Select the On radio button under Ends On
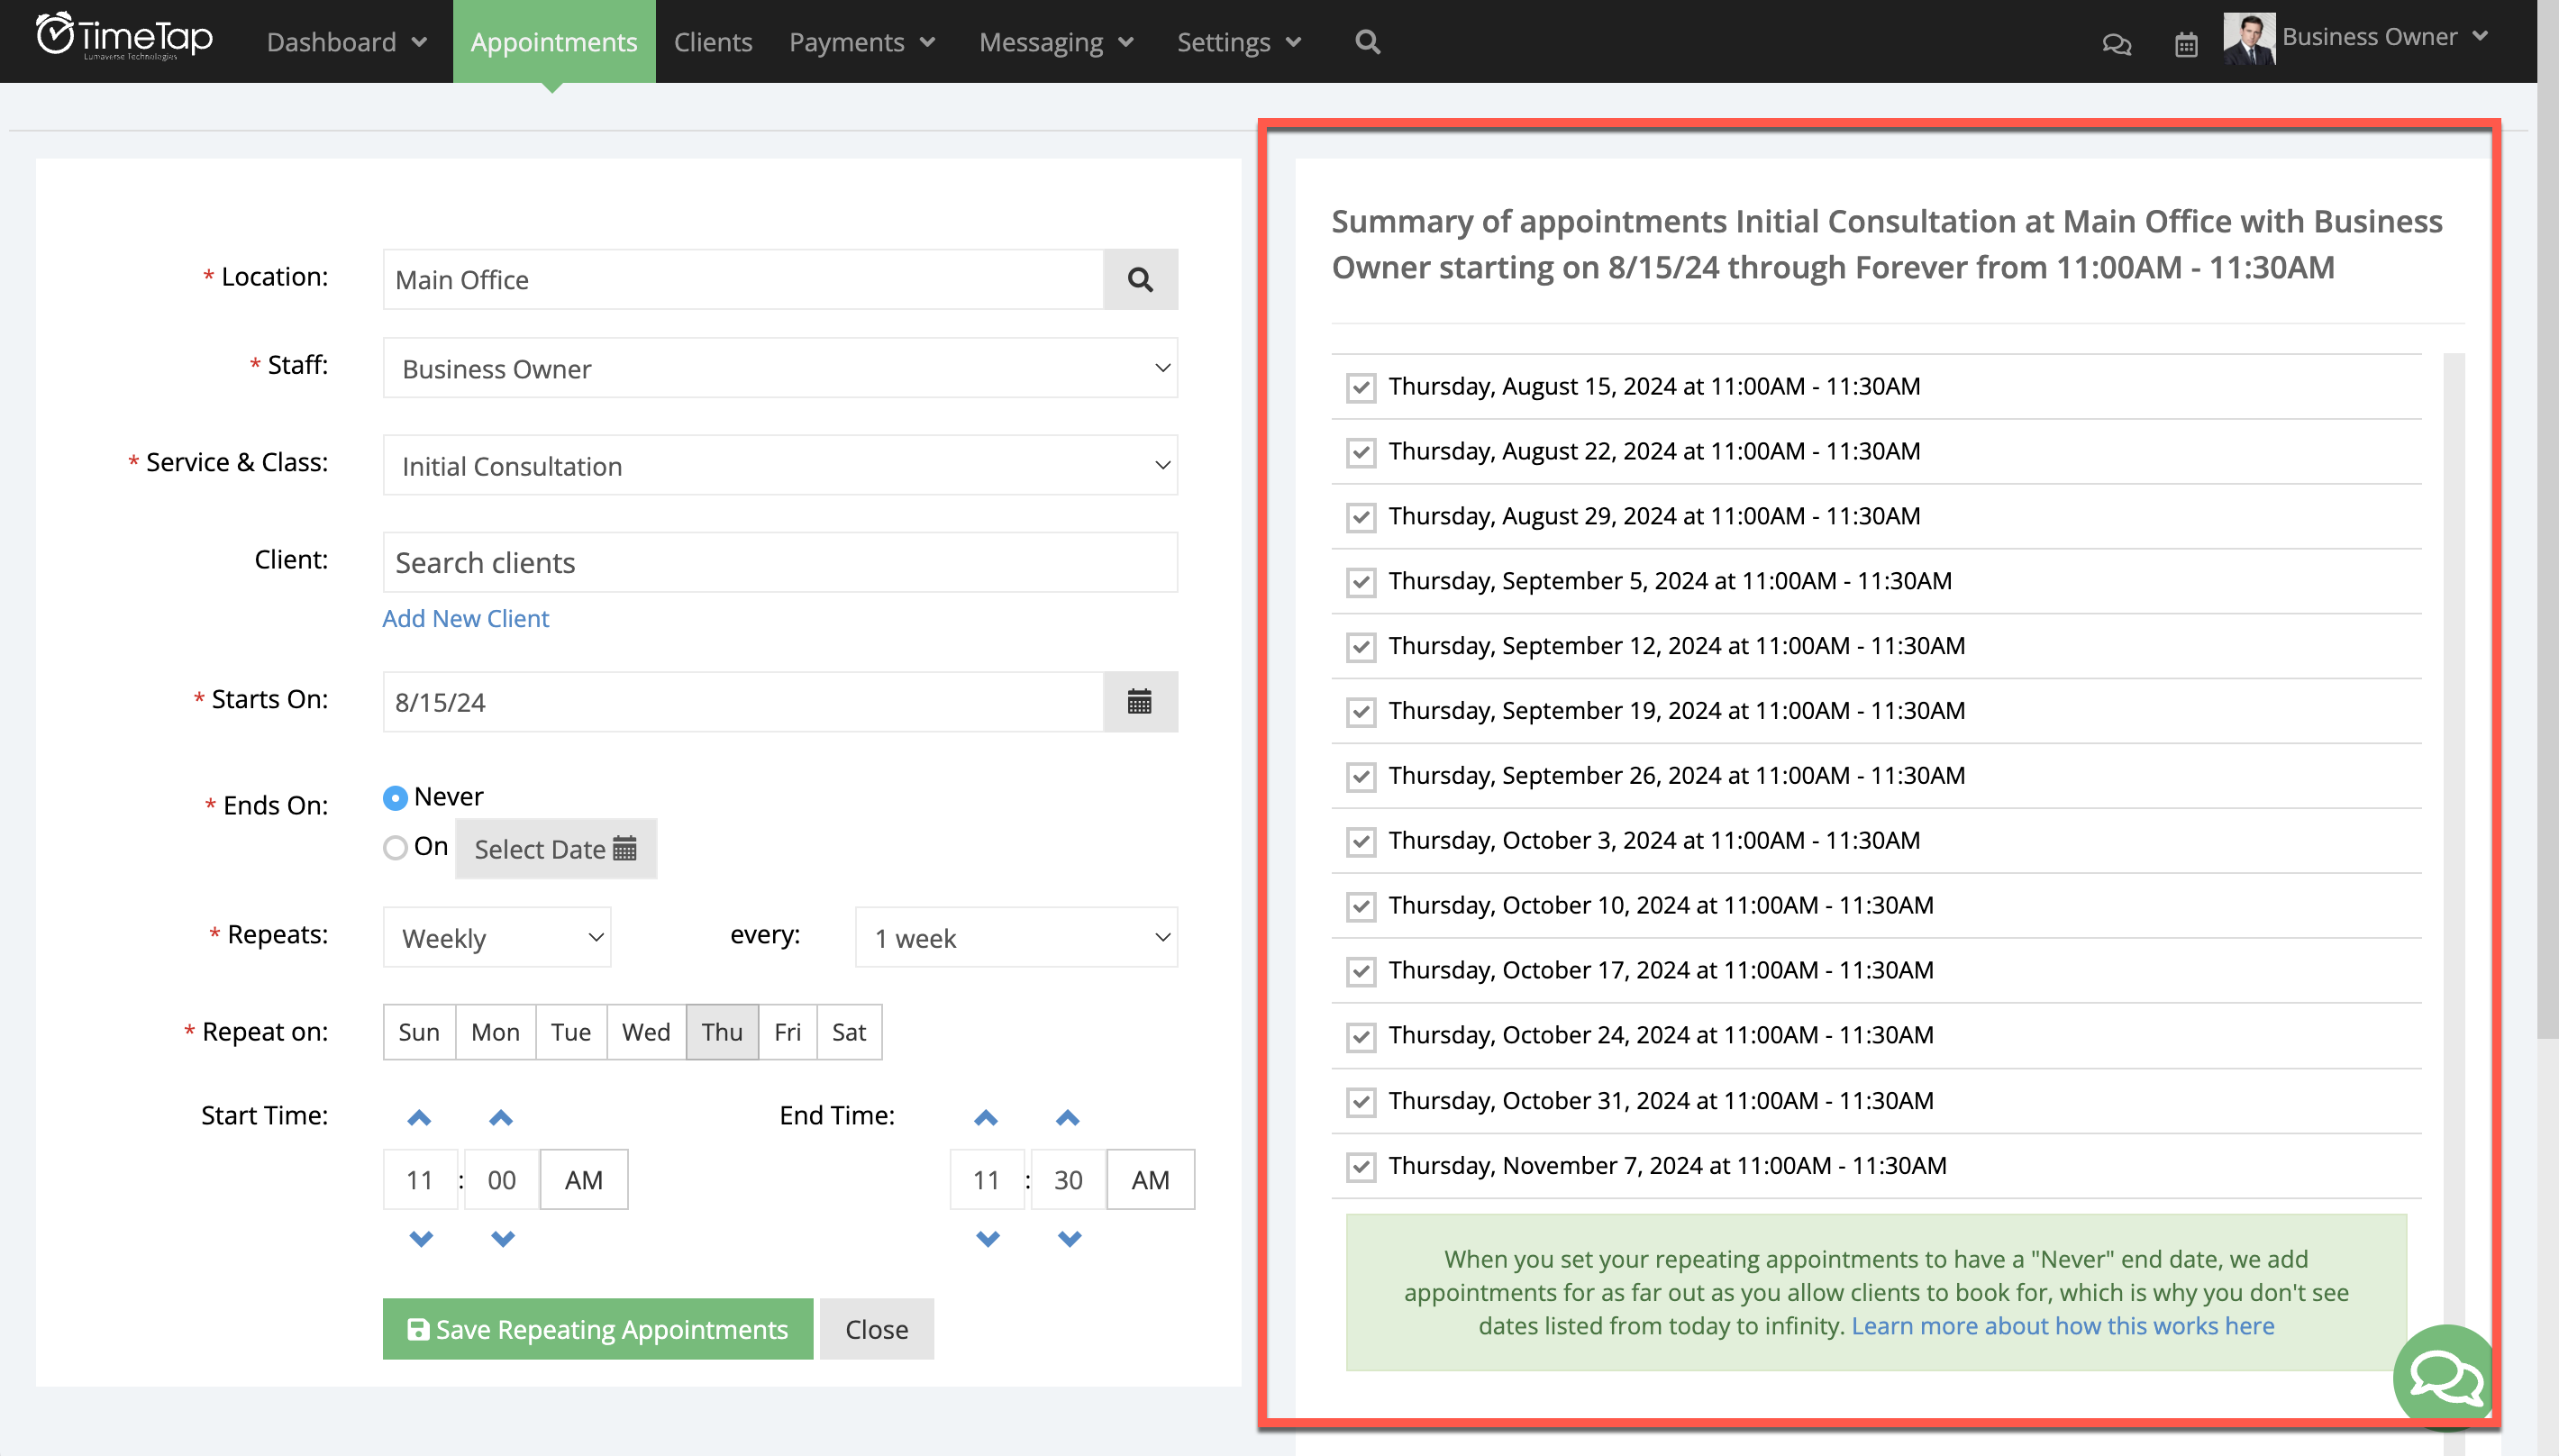The width and height of the screenshot is (2559, 1456). (x=396, y=847)
